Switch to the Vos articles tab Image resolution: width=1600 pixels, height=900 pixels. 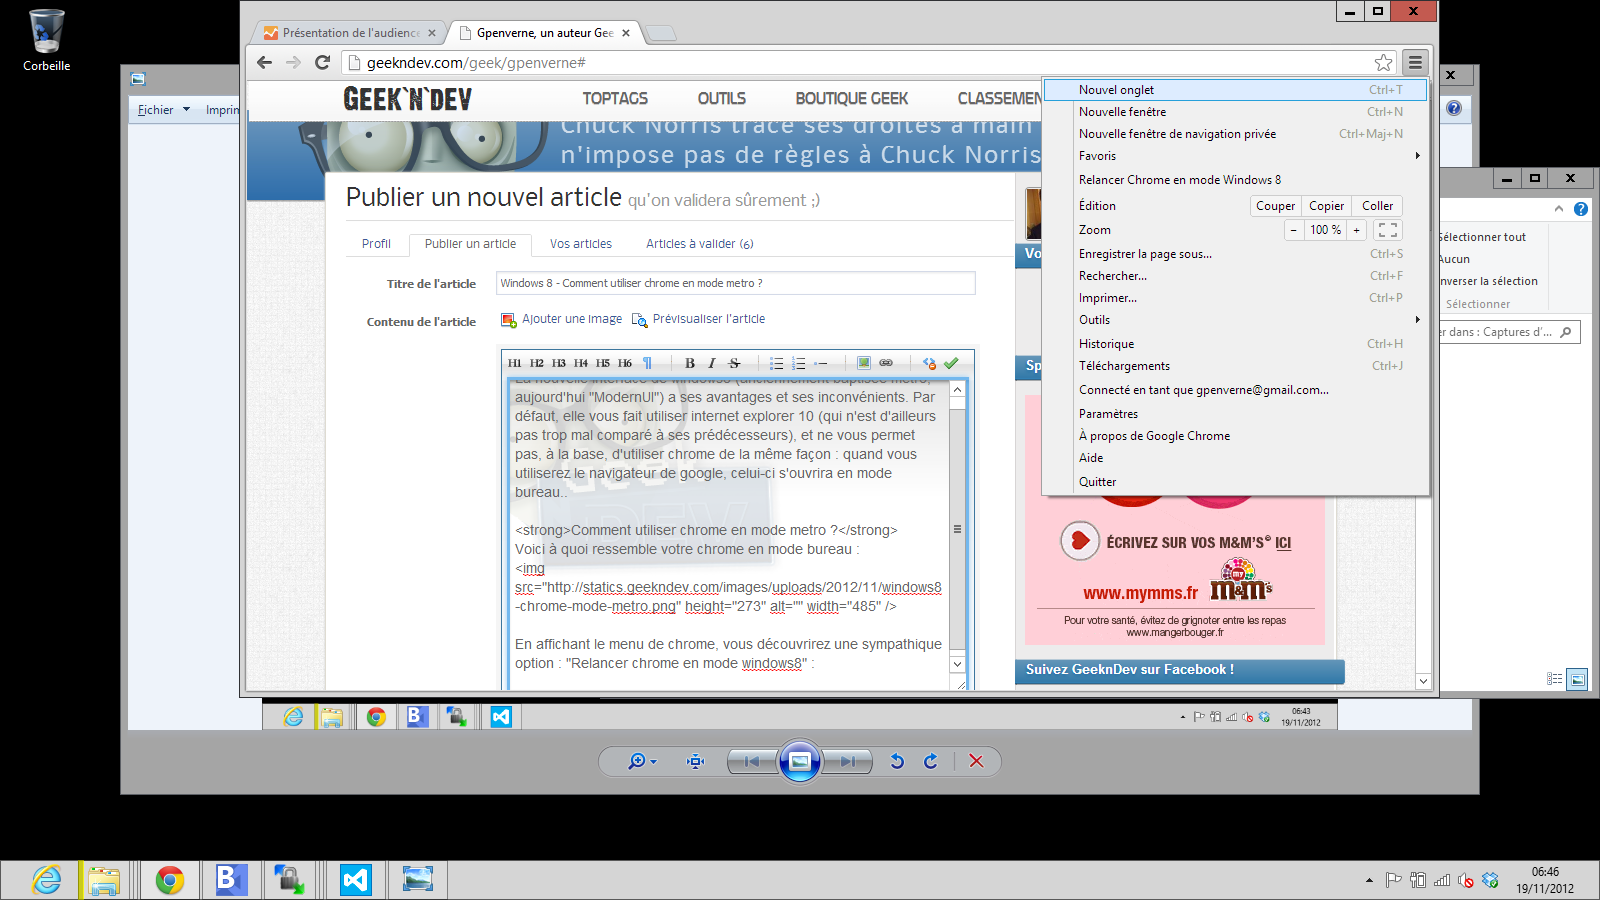[x=581, y=244]
